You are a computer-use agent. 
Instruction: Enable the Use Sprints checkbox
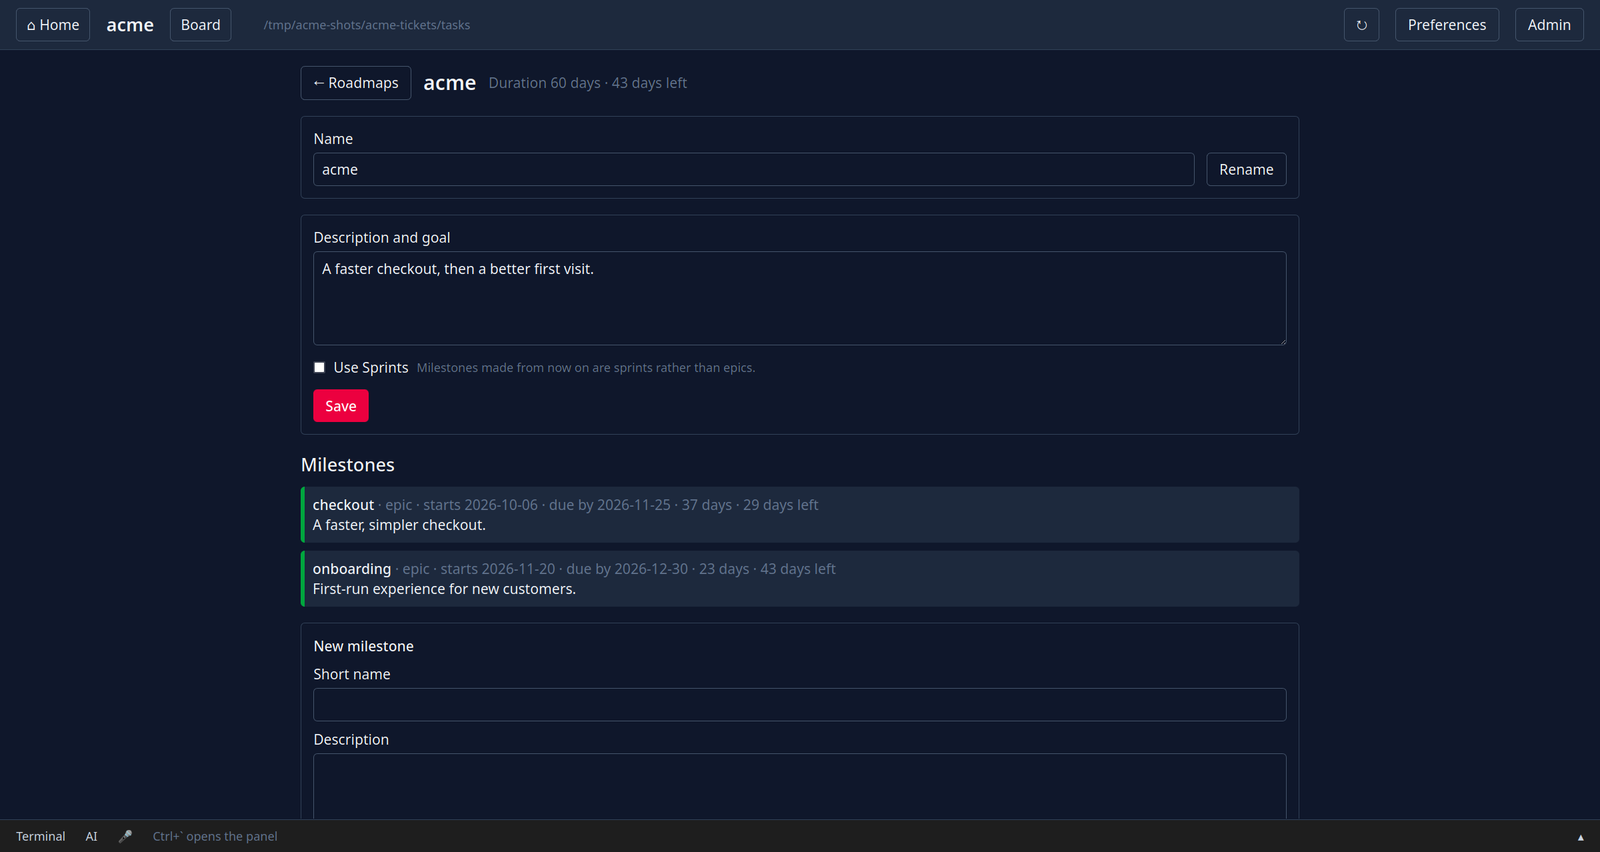[x=319, y=368]
